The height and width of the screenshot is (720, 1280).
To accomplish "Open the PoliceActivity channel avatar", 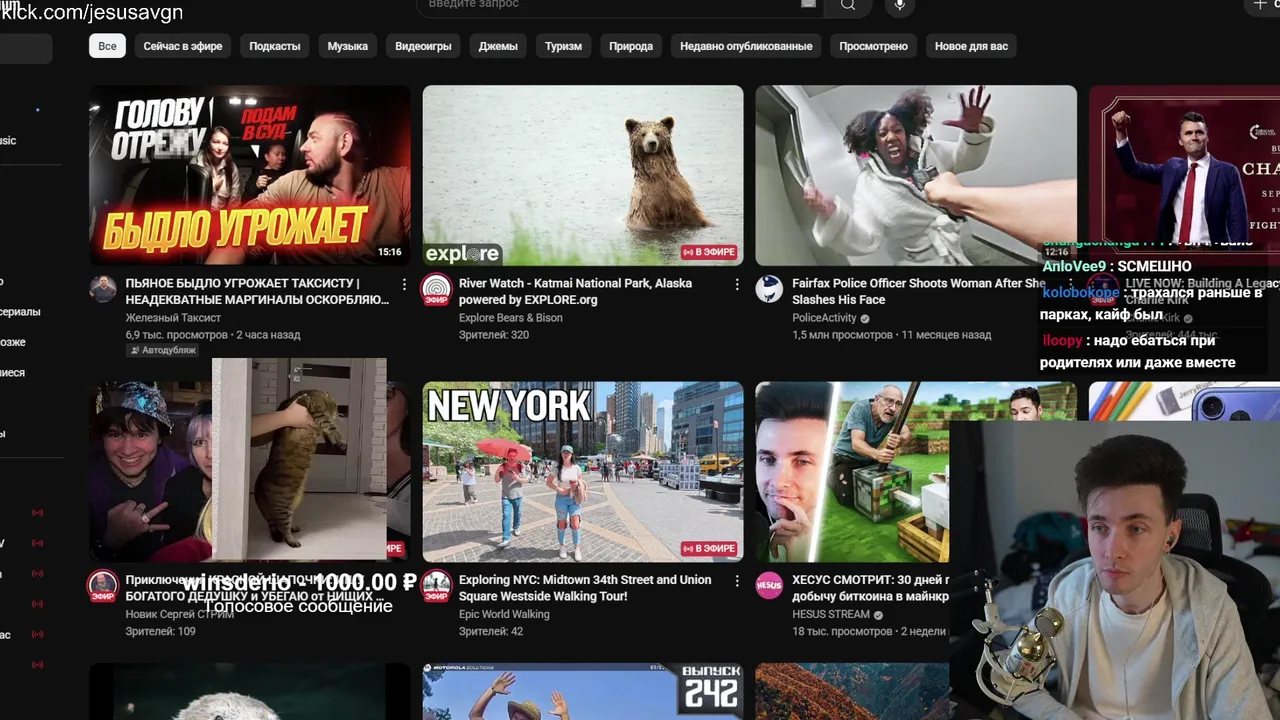I will pyautogui.click(x=769, y=289).
